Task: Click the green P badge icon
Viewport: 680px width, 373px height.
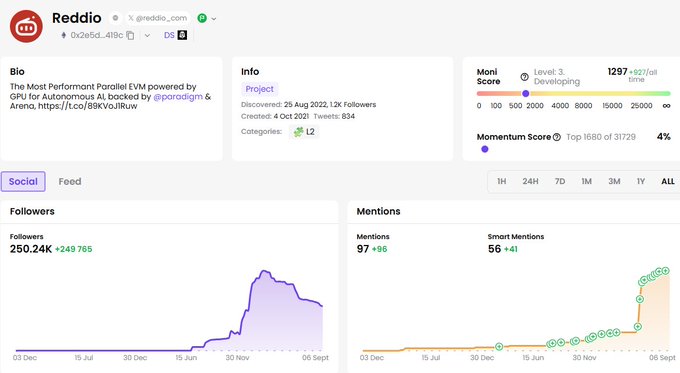Action: [x=202, y=18]
